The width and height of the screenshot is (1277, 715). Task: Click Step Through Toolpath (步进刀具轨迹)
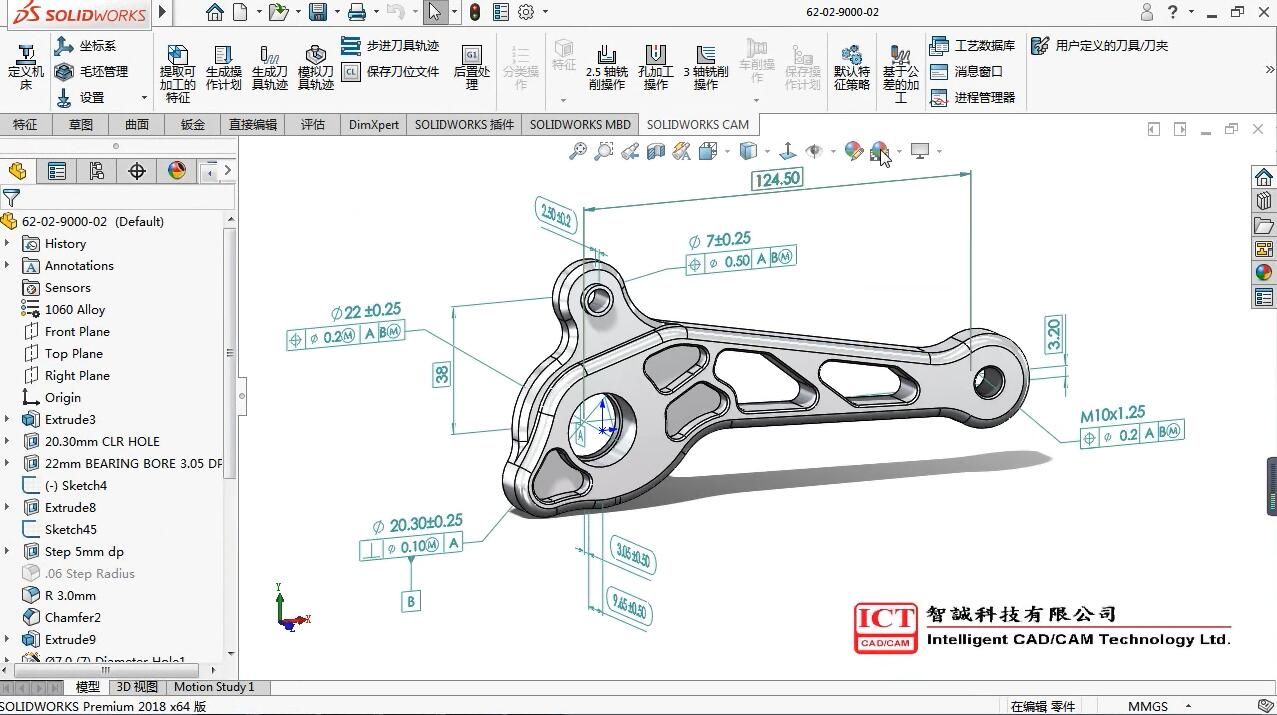[390, 46]
